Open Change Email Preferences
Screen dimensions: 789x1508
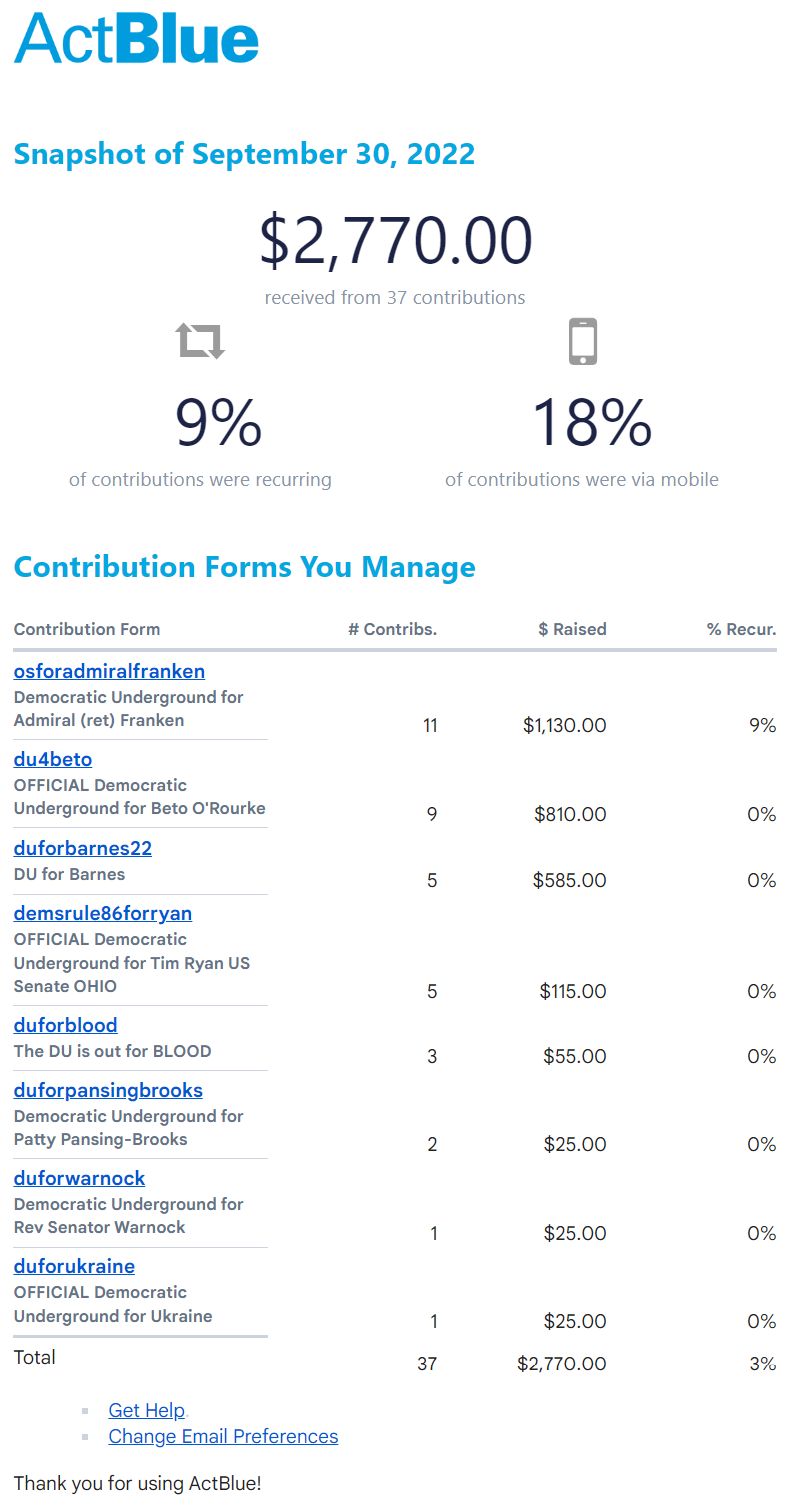223,1436
